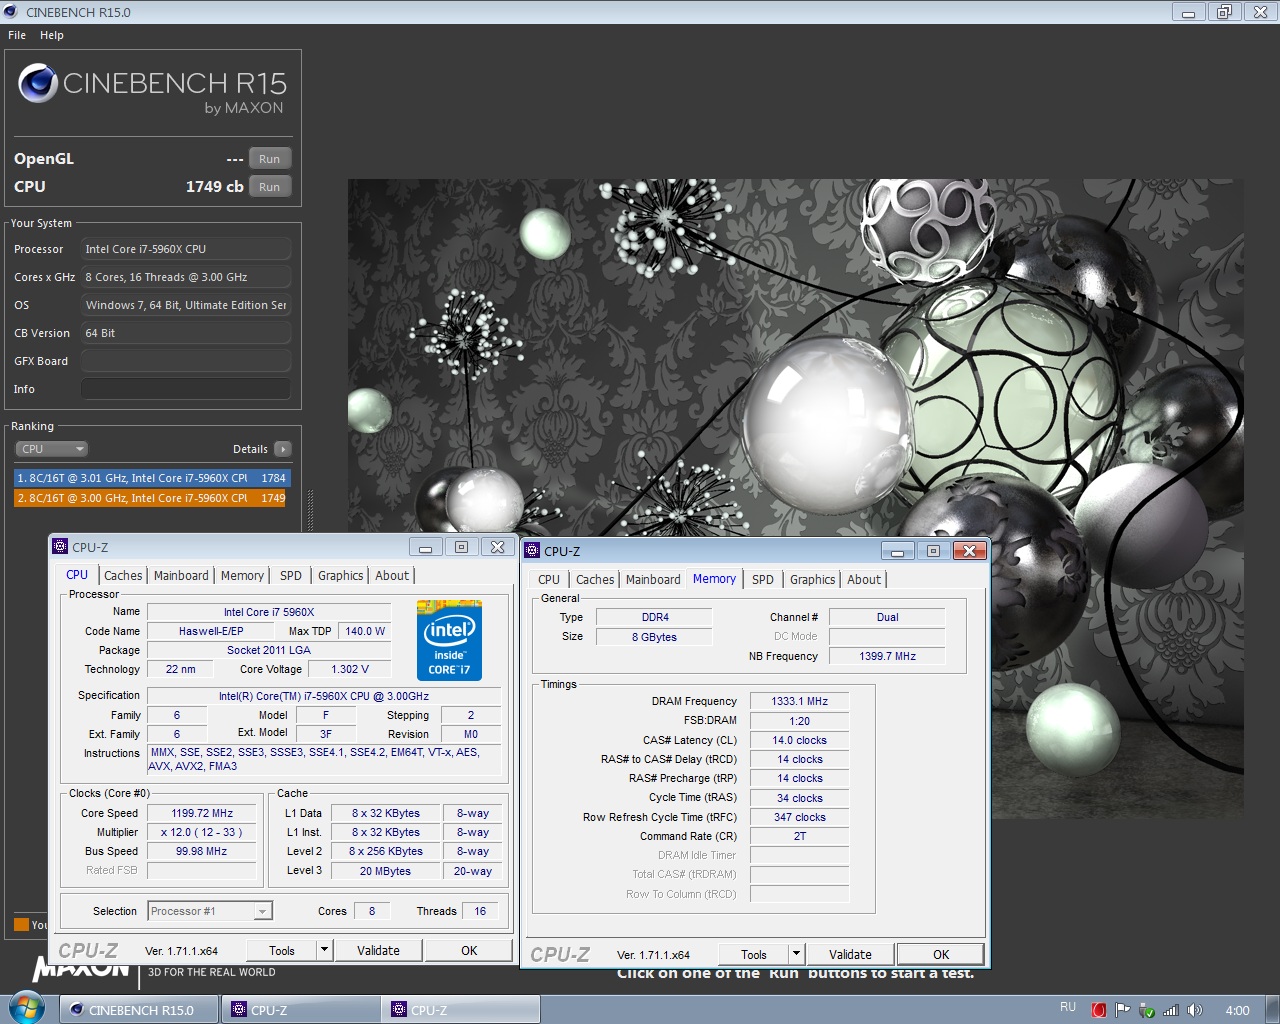Screen dimensions: 1280x1024
Task: Click the right CPU-Z window title icon
Action: (x=532, y=551)
